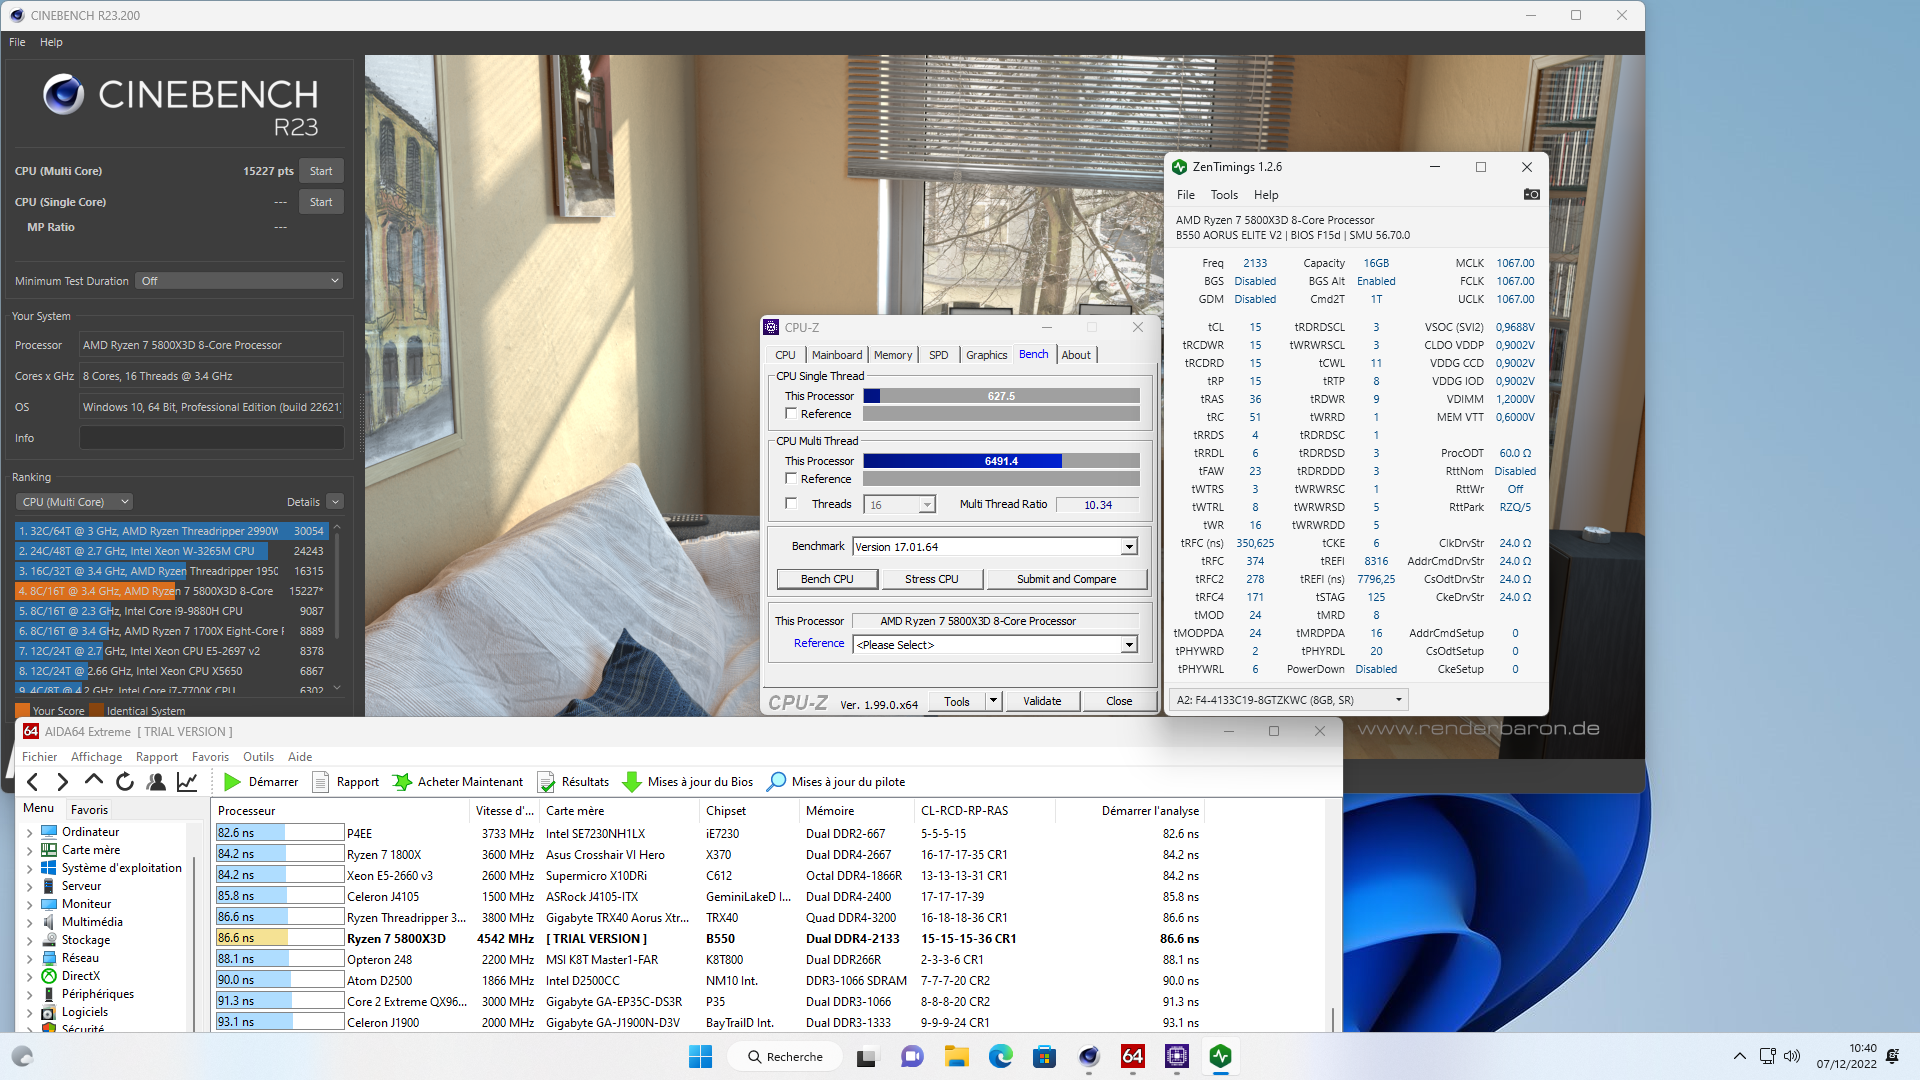Open Microsoft Store from the taskbar

[1045, 1056]
